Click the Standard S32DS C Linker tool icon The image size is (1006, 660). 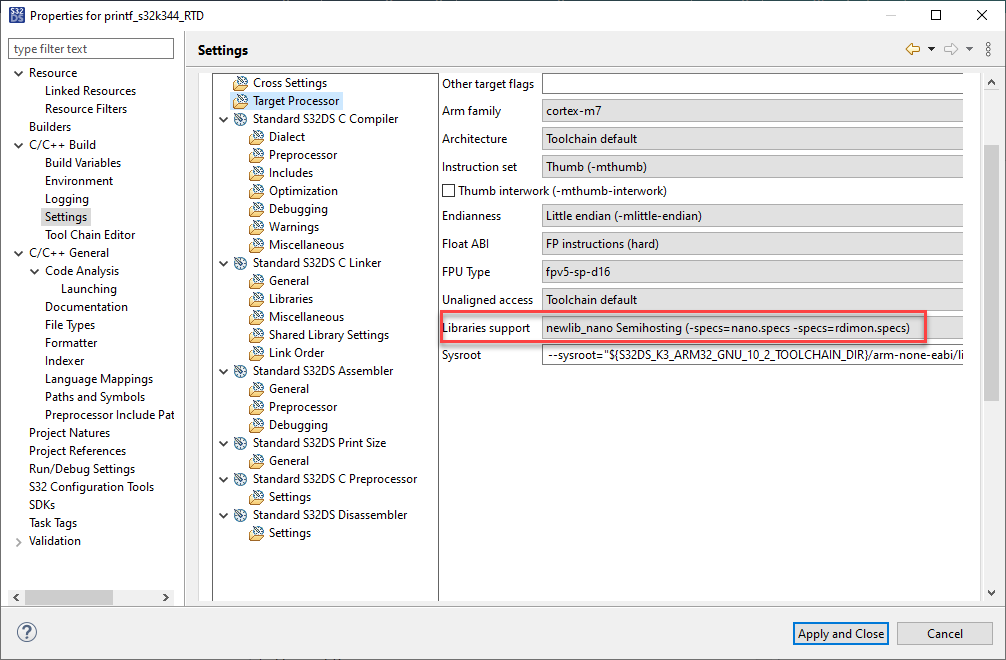(241, 263)
